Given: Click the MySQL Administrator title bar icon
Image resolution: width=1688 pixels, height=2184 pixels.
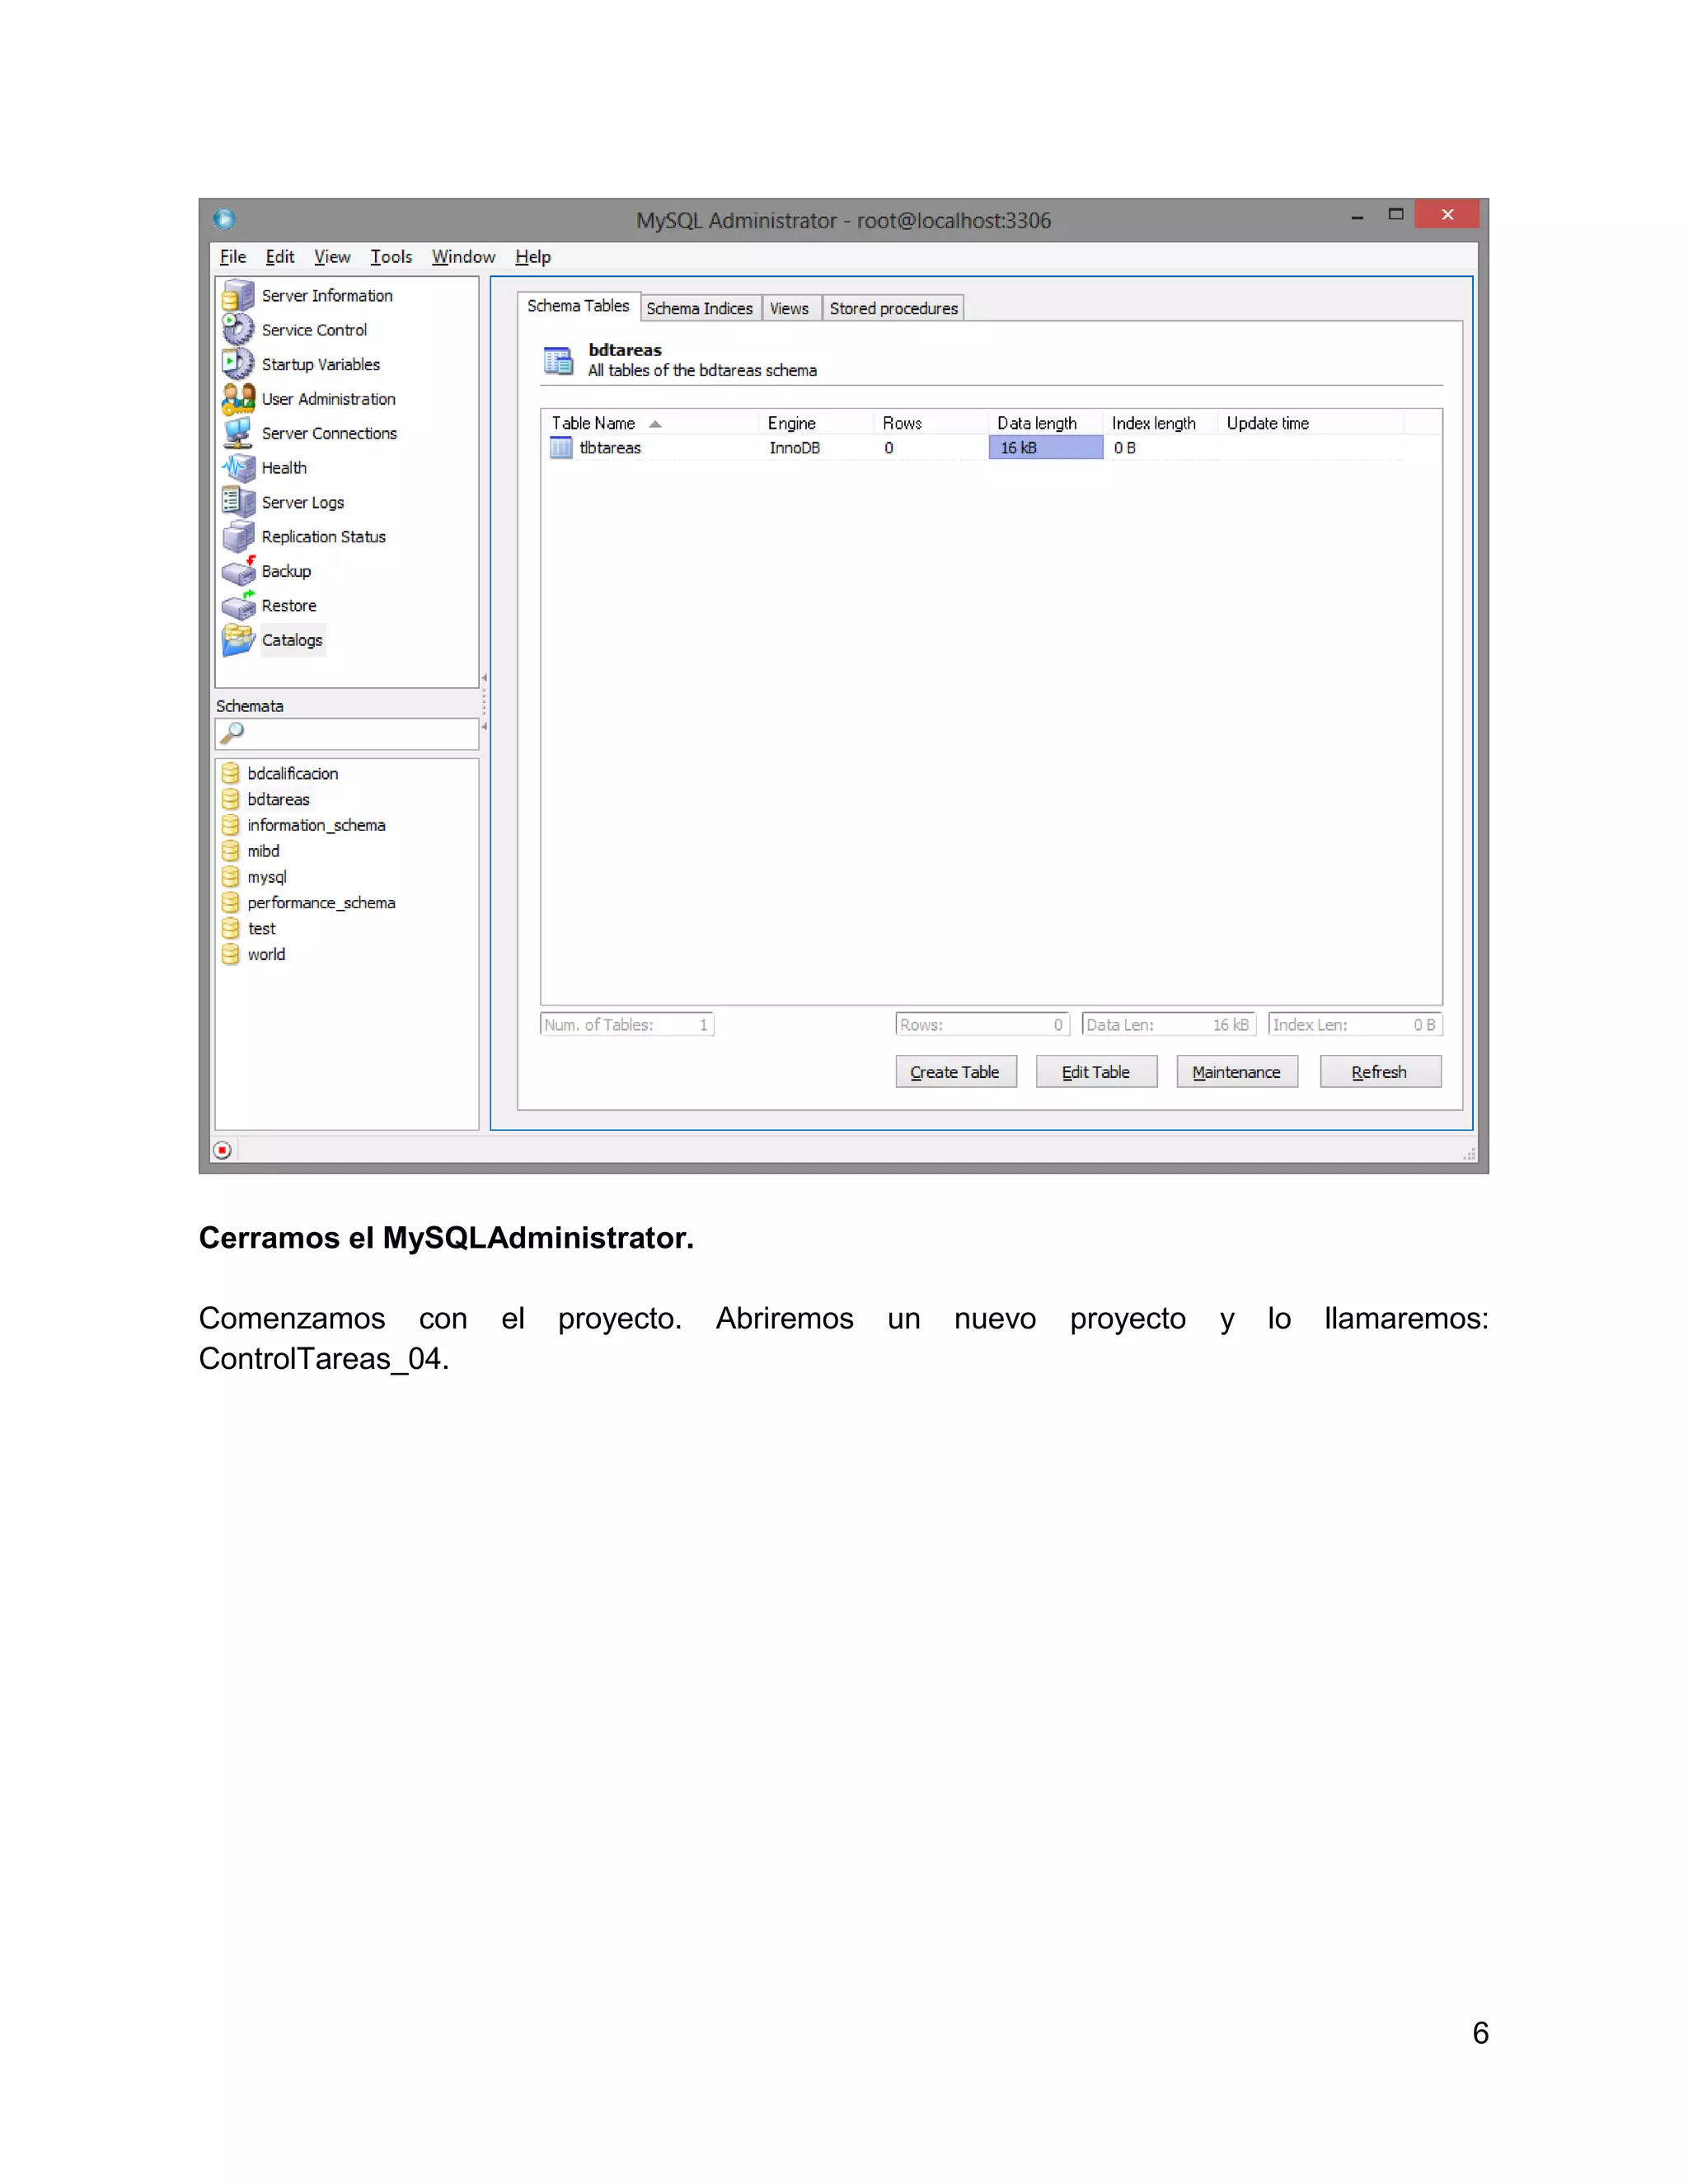Looking at the screenshot, I should point(224,219).
